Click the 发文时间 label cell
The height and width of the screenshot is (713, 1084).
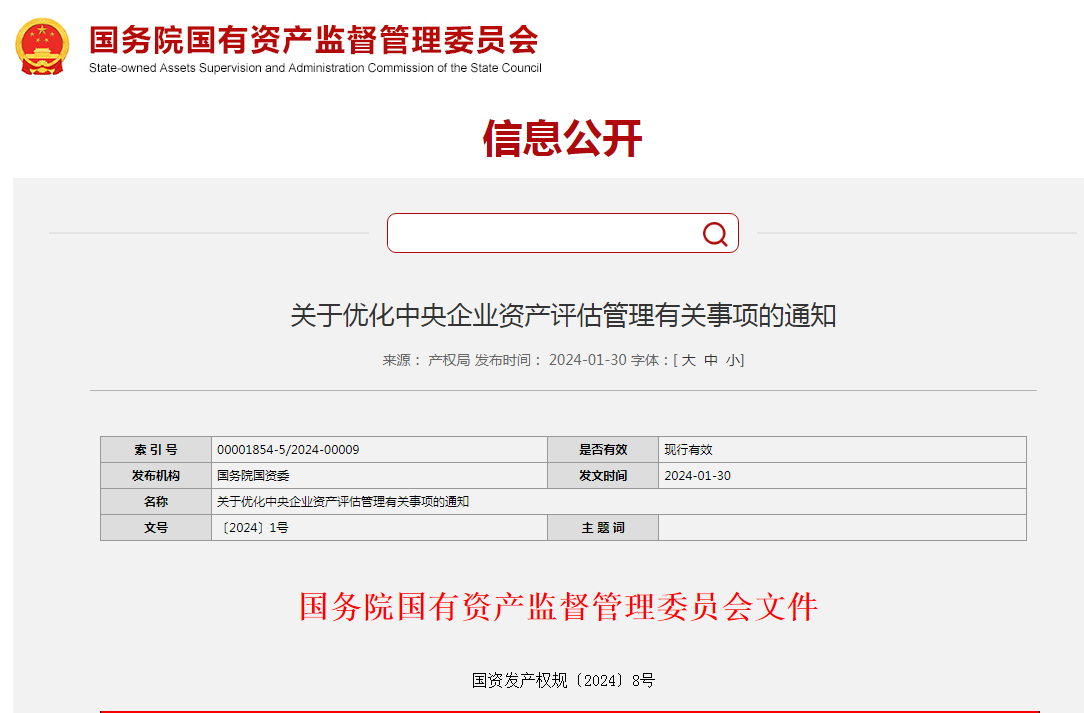click(603, 476)
